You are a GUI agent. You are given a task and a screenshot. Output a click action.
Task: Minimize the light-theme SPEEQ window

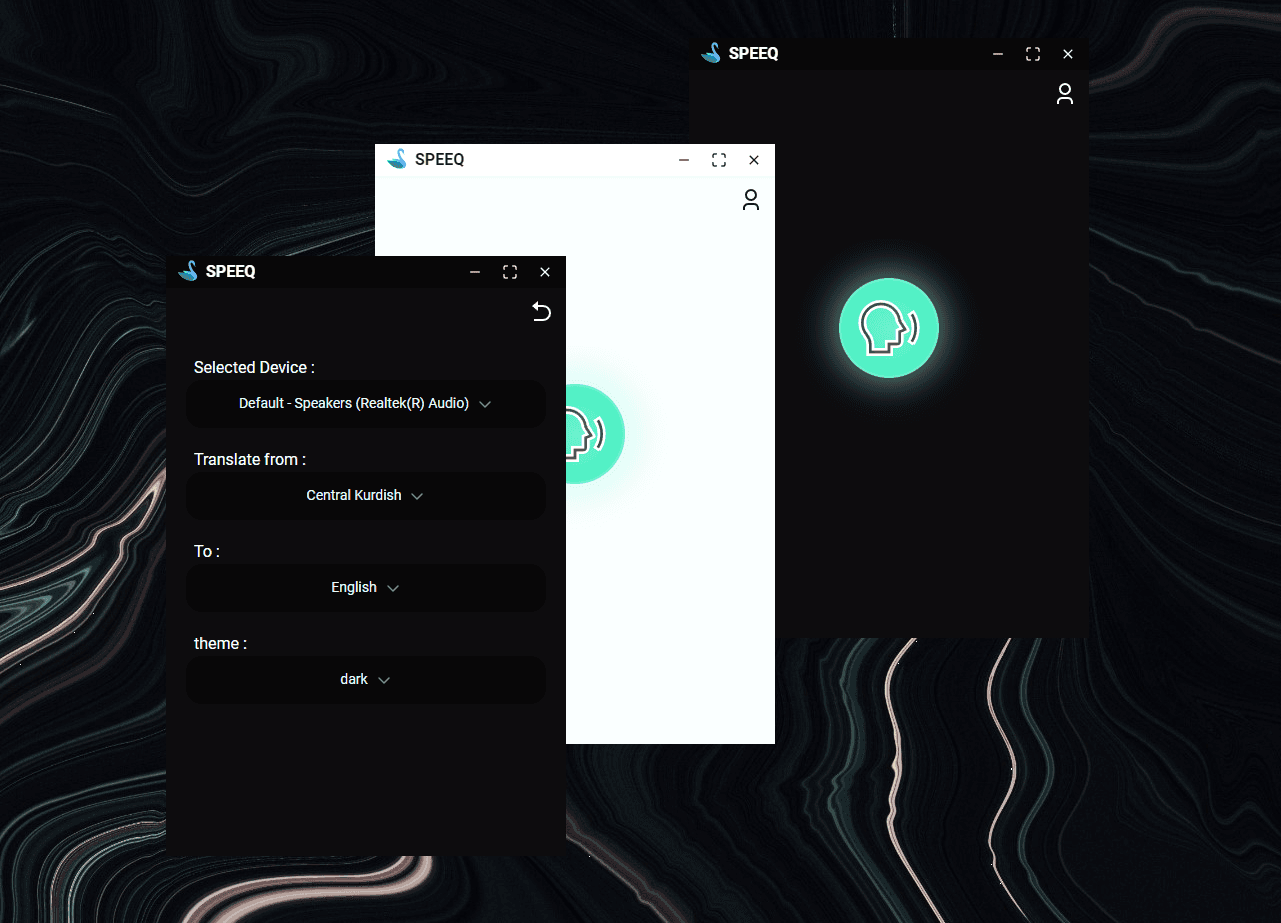point(684,160)
